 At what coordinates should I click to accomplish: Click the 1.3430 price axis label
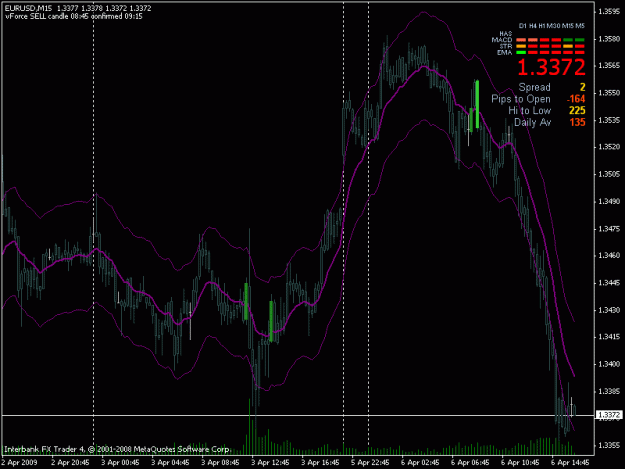pos(609,310)
